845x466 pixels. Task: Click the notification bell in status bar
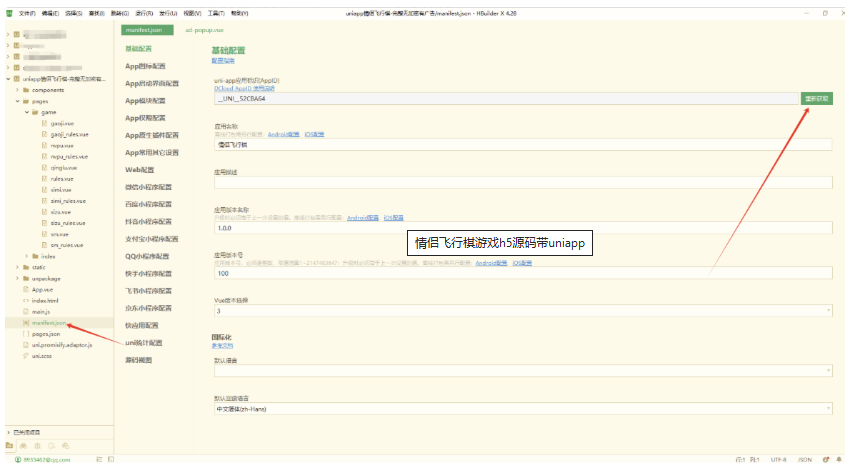(x=838, y=459)
